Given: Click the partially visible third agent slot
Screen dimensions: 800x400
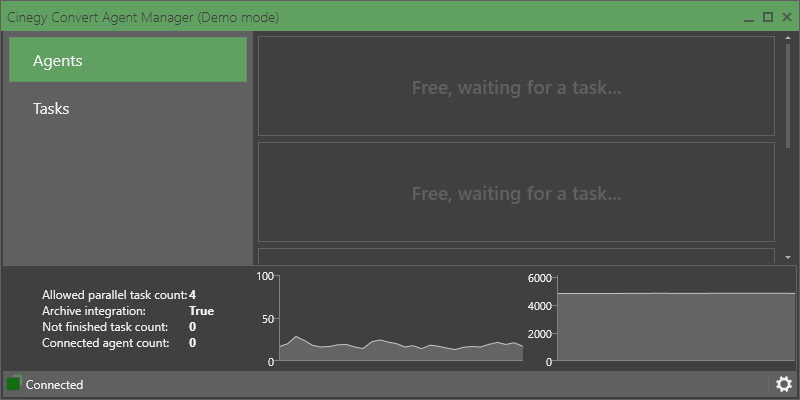Looking at the screenshot, I should pyautogui.click(x=516, y=256).
